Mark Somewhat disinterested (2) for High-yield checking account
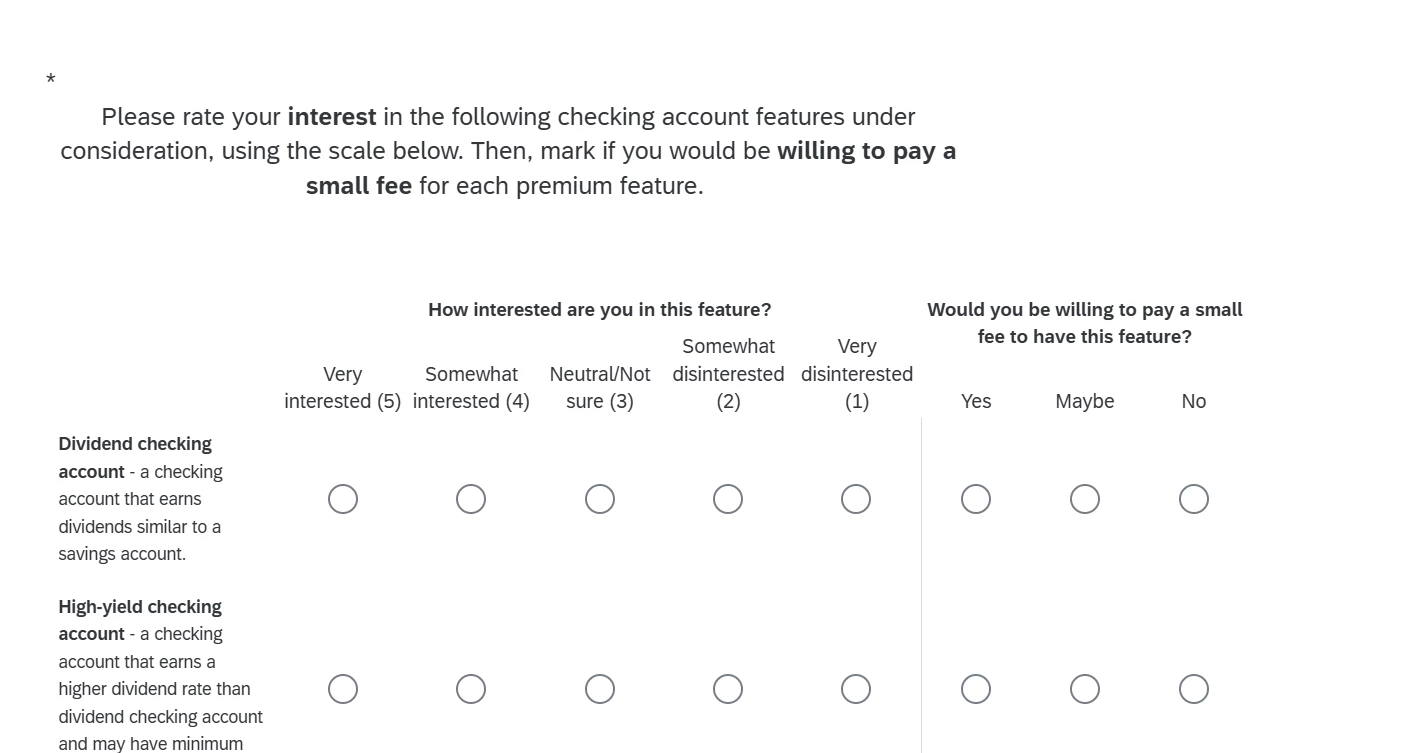 pos(728,689)
